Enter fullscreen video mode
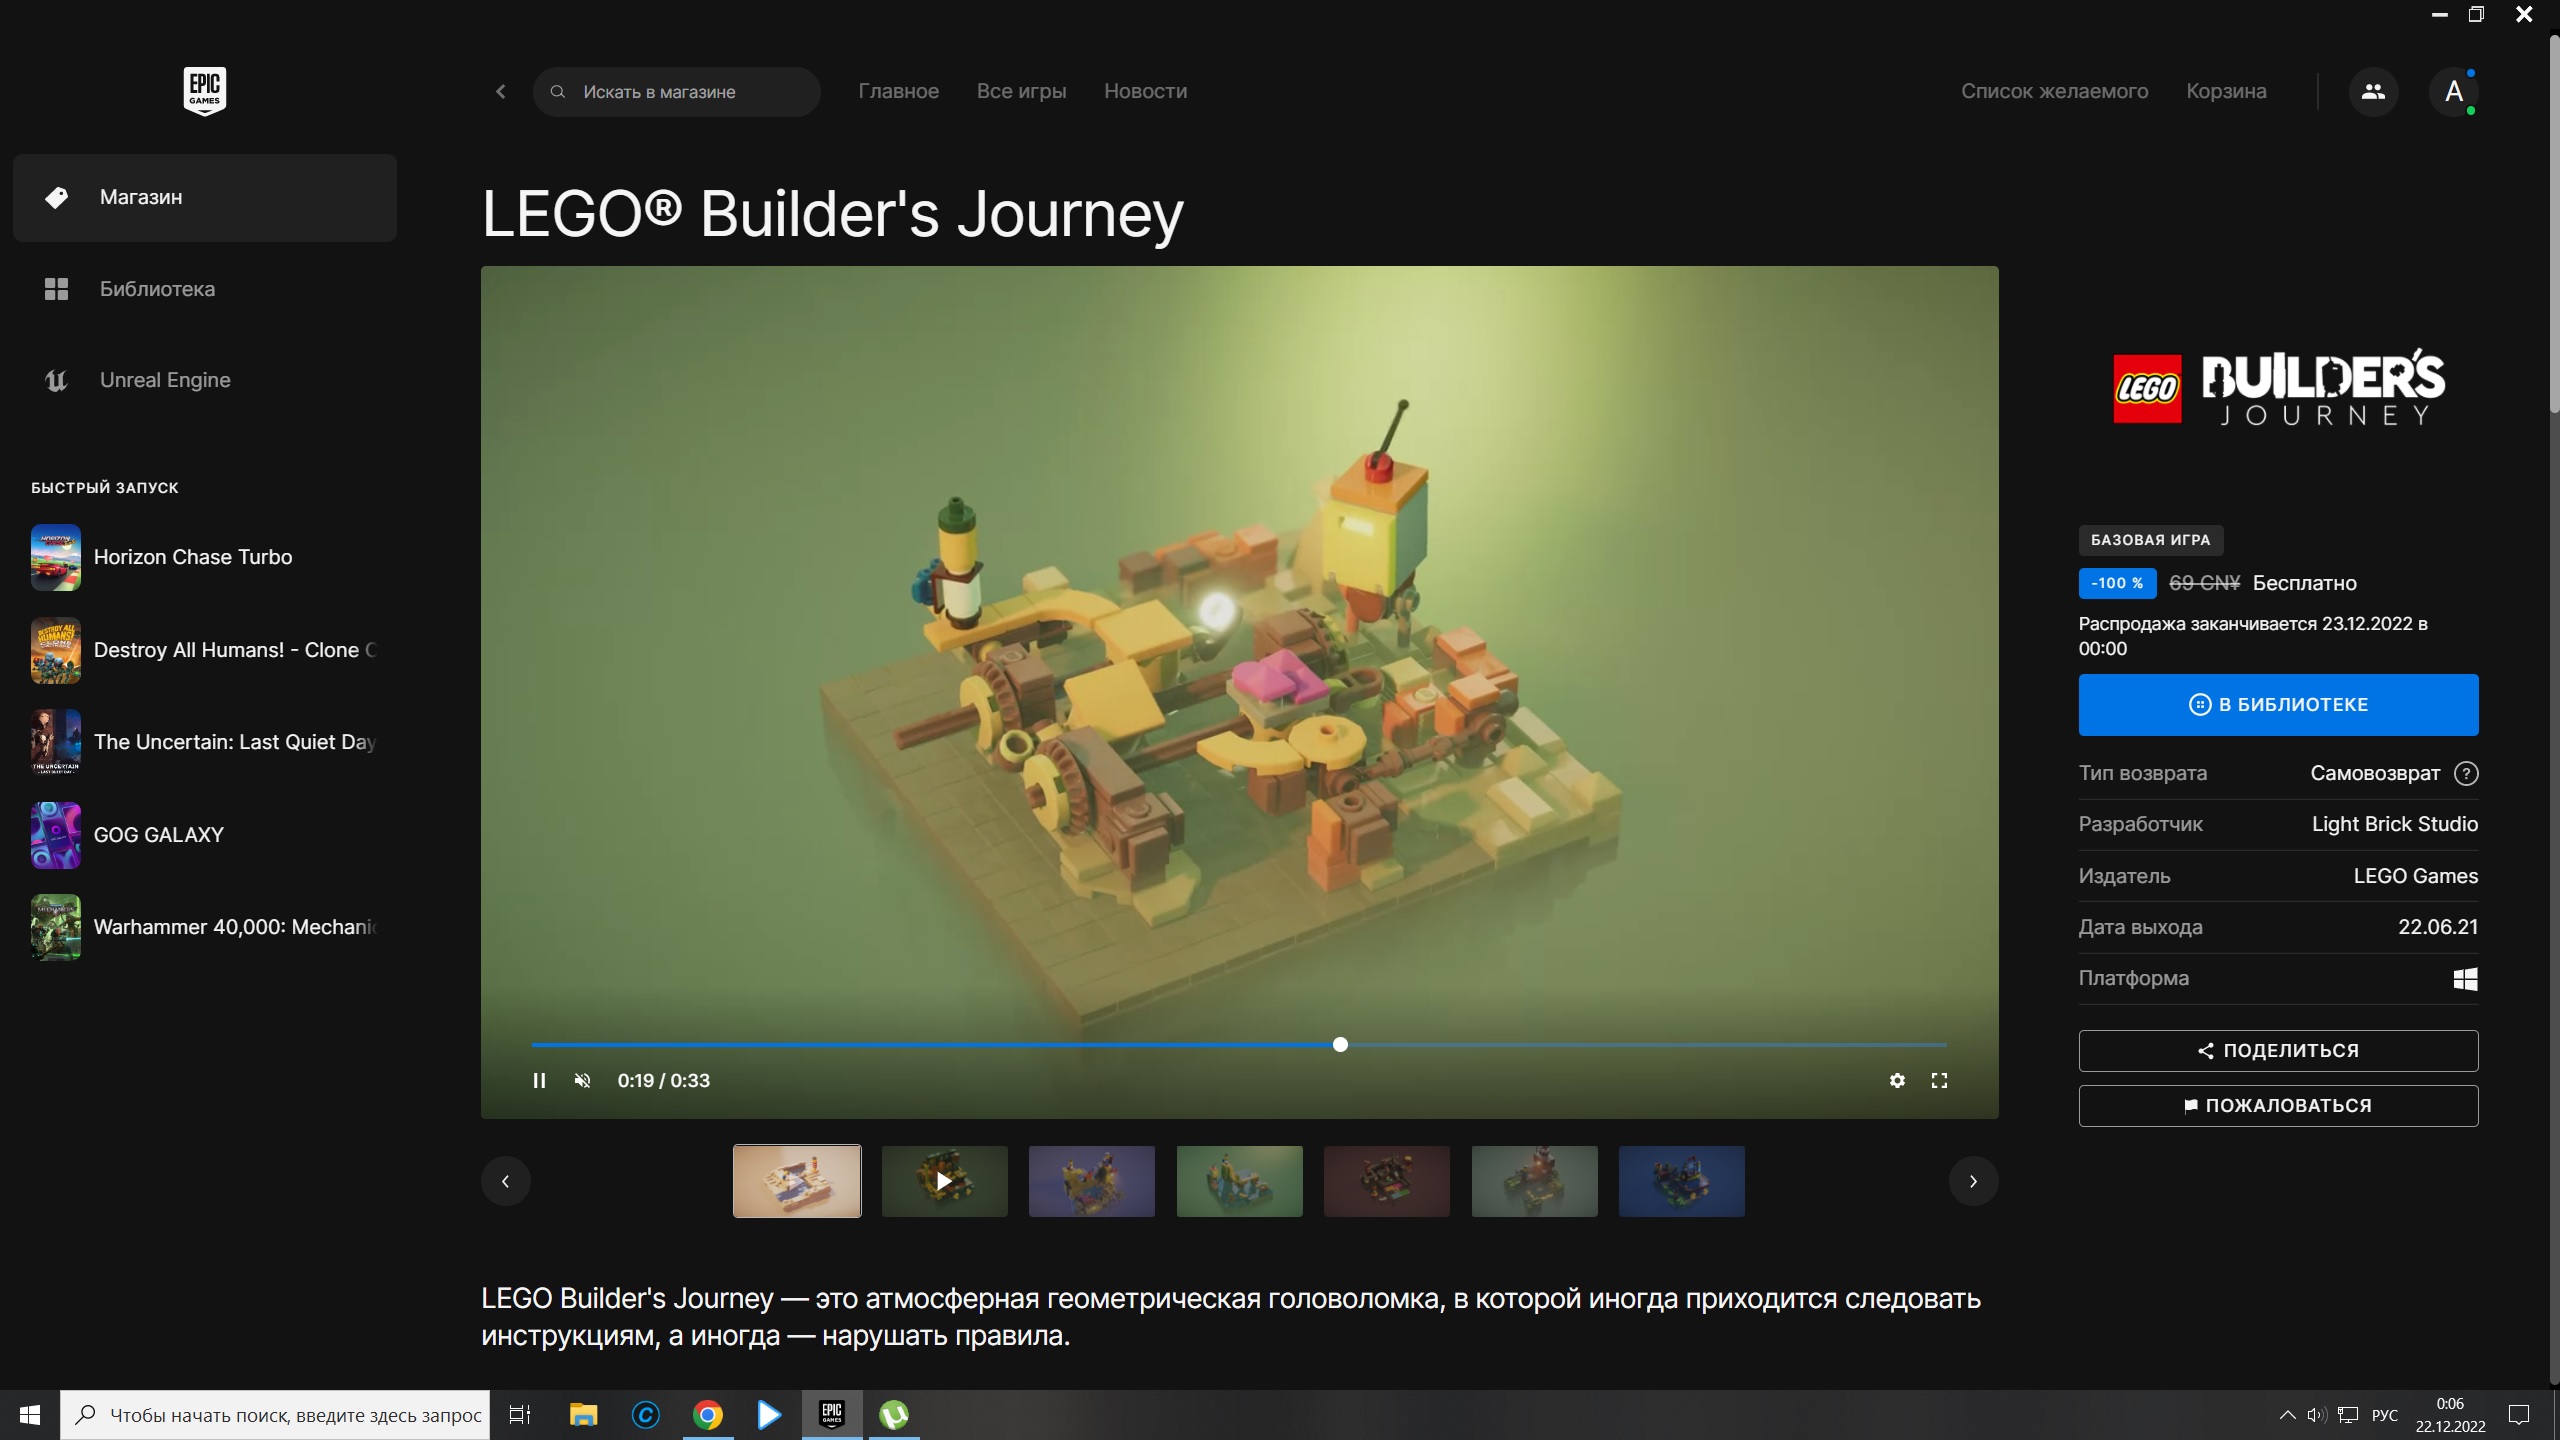Screen dimensions: 2560x1440 point(1939,1080)
